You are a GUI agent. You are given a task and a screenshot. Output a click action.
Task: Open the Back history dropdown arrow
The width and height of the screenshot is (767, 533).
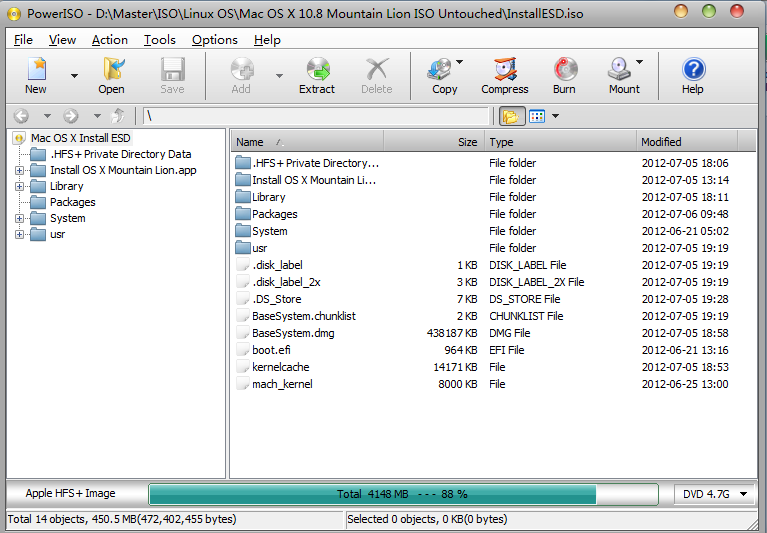(47, 116)
